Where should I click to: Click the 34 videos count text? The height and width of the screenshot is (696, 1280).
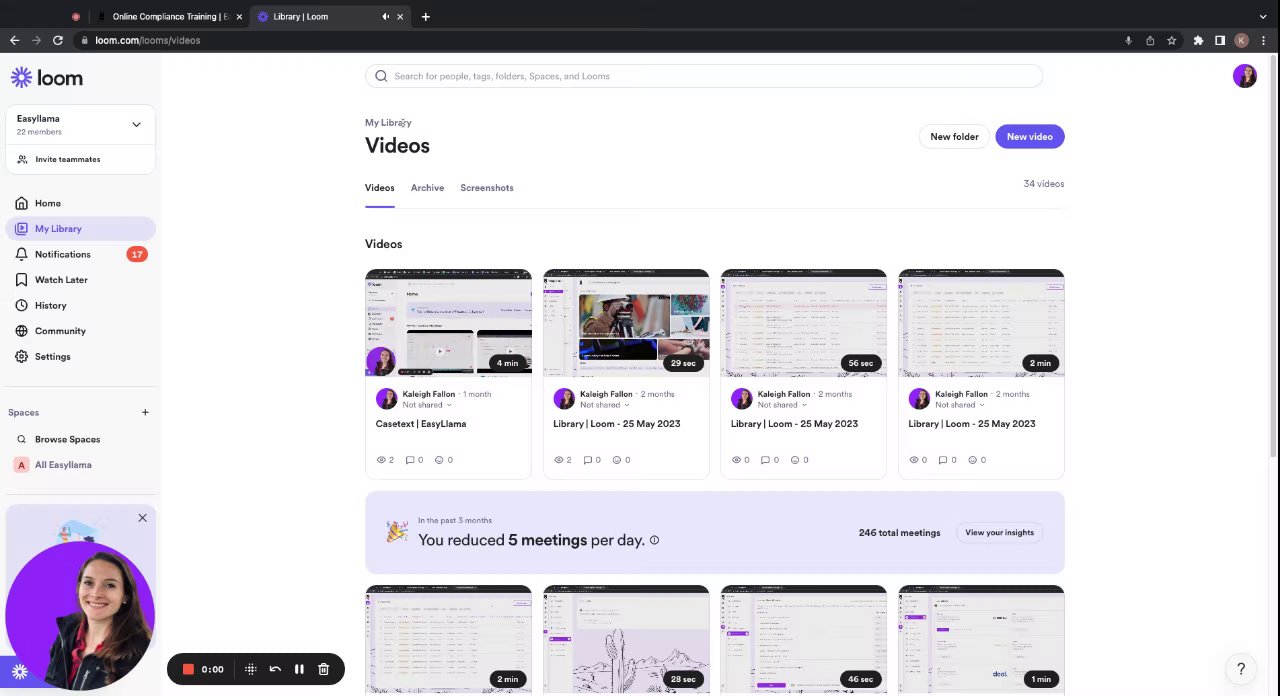point(1043,184)
